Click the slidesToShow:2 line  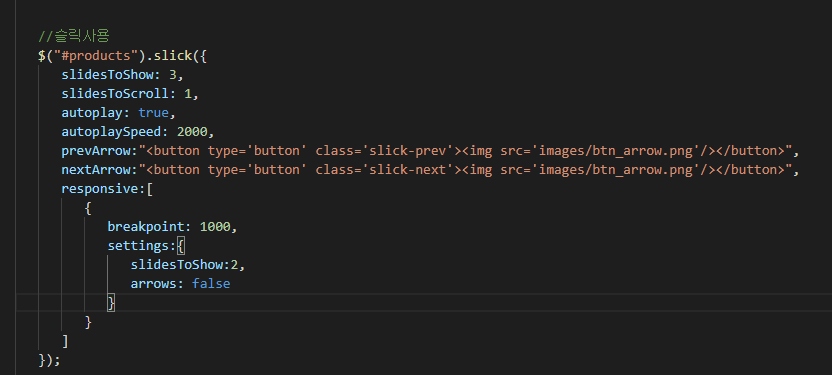pyautogui.click(x=188, y=265)
